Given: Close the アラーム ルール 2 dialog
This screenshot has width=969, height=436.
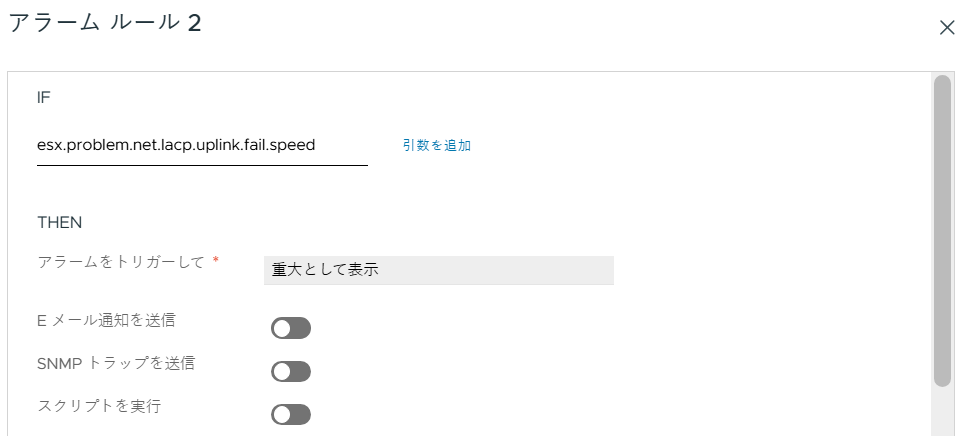Looking at the screenshot, I should pos(947,28).
